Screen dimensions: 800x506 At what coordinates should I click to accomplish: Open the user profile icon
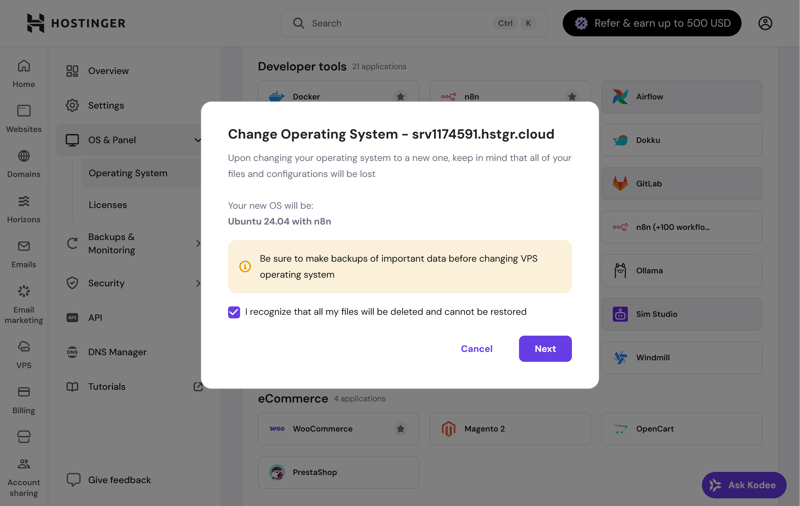click(x=765, y=23)
